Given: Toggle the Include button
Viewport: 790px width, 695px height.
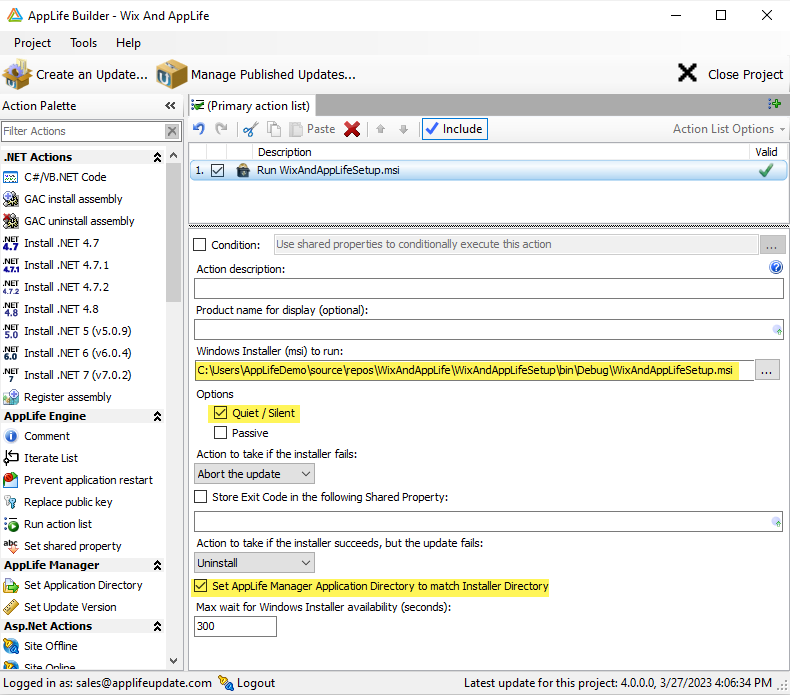Looking at the screenshot, I should point(454,129).
